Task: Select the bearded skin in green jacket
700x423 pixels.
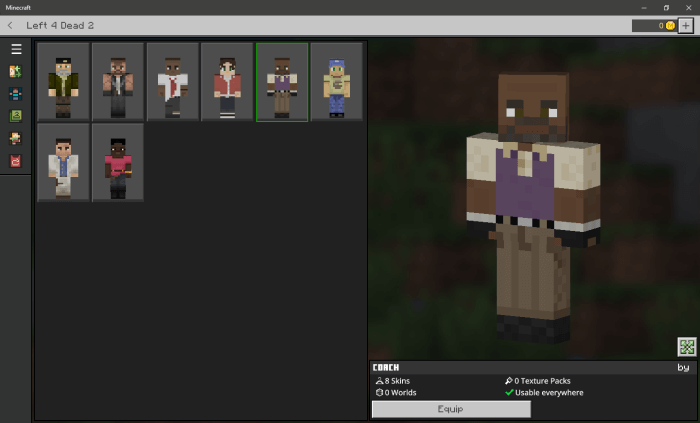Action: [x=63, y=81]
